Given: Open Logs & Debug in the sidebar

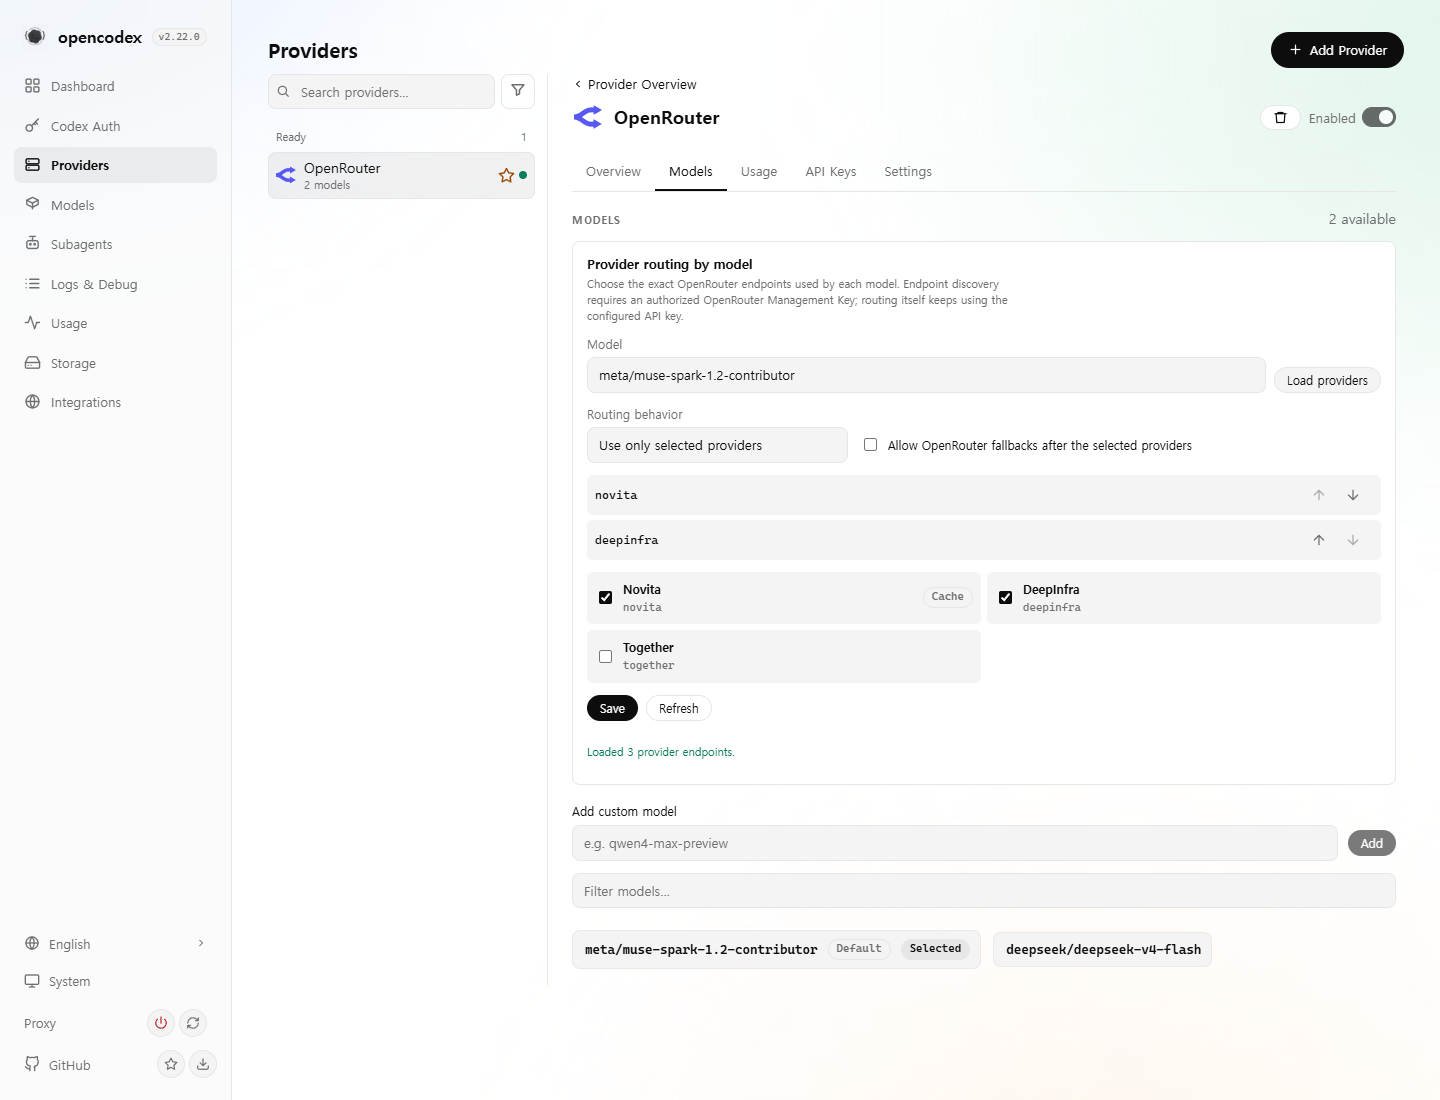Looking at the screenshot, I should point(115,284).
